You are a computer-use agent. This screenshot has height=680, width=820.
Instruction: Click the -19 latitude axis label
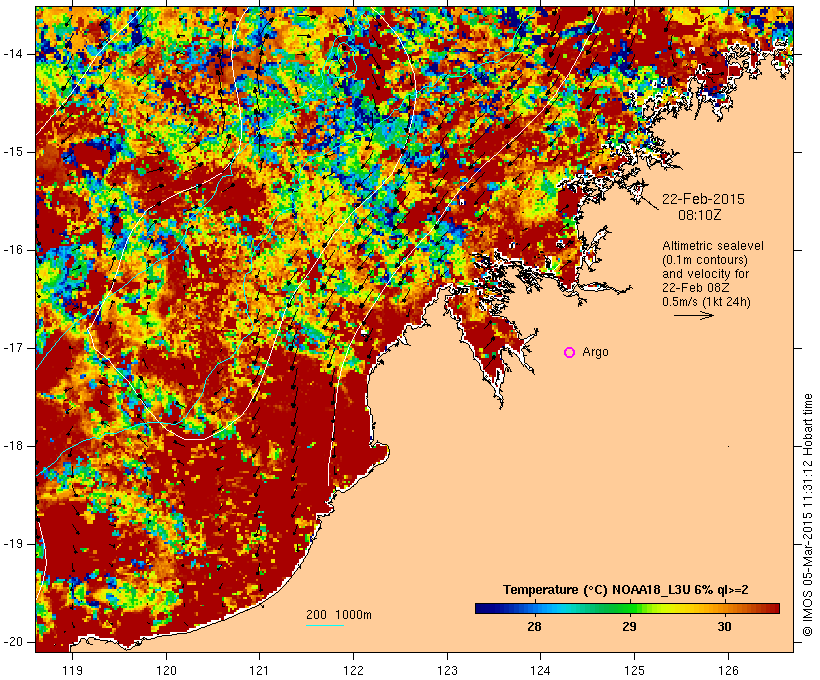(x=12, y=544)
